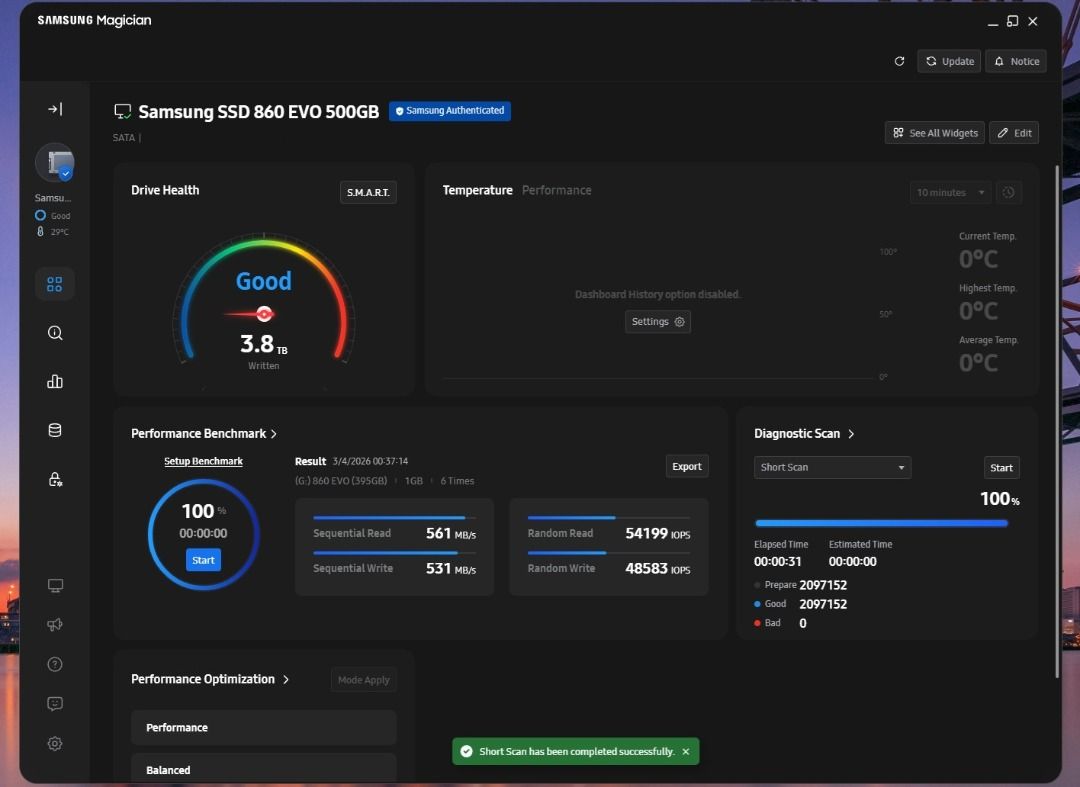1080x787 pixels.
Task: Dismiss the Short Scan completed notification
Action: point(685,751)
